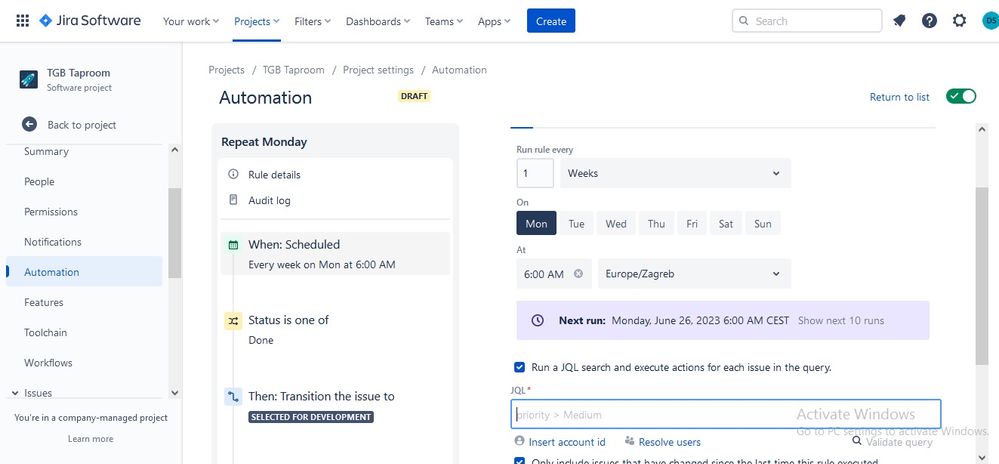Screen dimensions: 999x464
Task: Open the app switcher grid icon
Action: tap(22, 21)
